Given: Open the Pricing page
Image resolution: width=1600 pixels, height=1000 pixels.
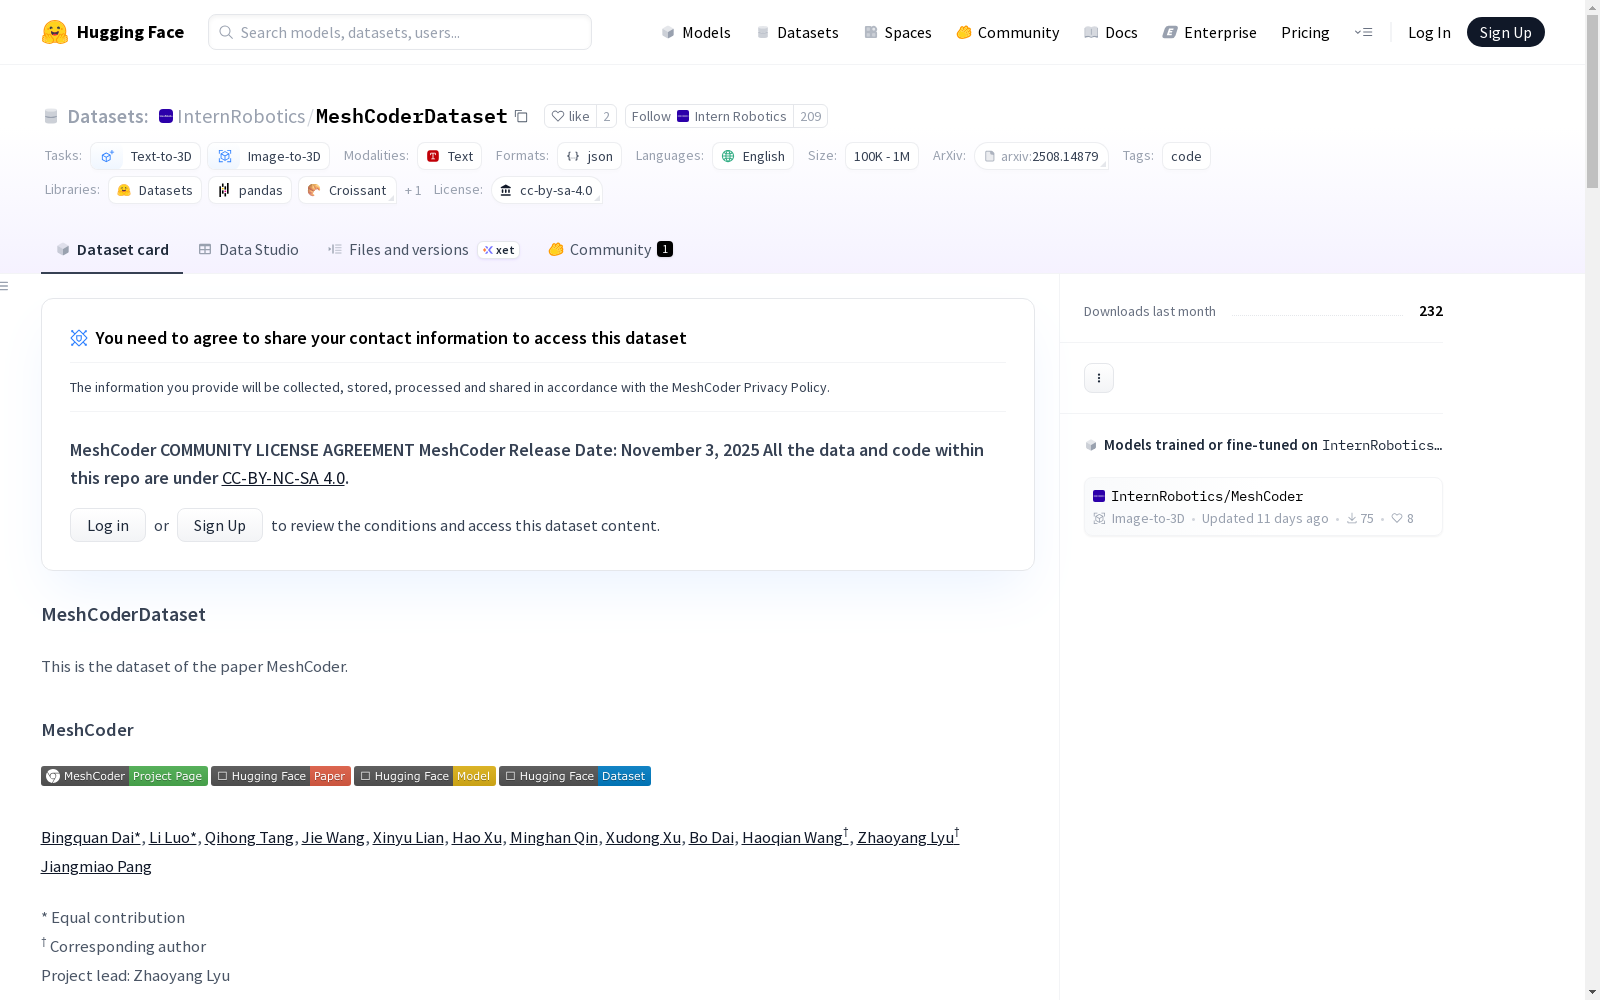Looking at the screenshot, I should [1305, 32].
